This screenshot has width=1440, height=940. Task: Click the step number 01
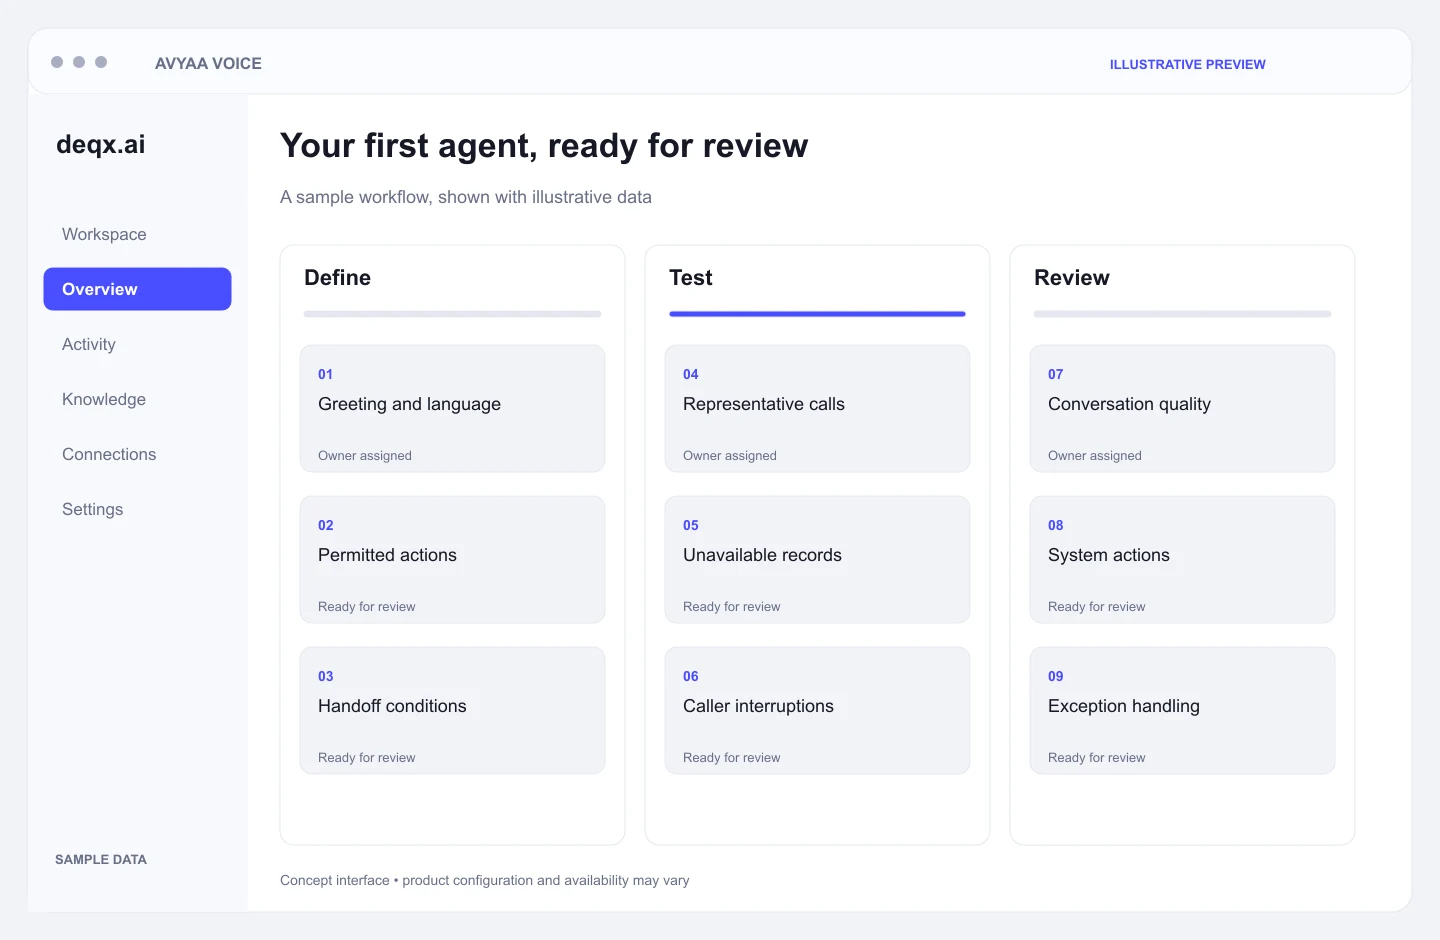tap(326, 374)
